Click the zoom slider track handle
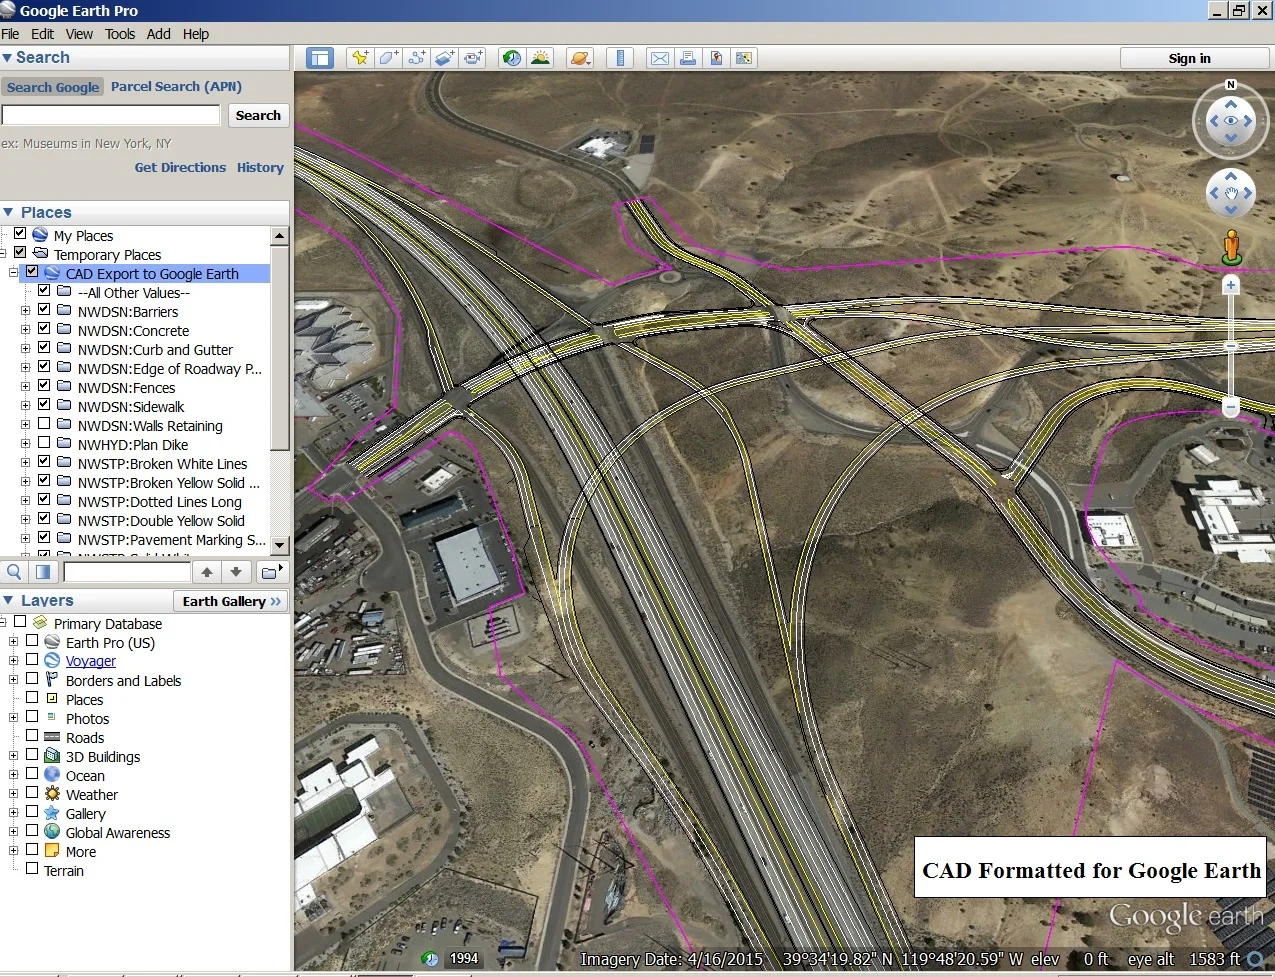 1231,346
